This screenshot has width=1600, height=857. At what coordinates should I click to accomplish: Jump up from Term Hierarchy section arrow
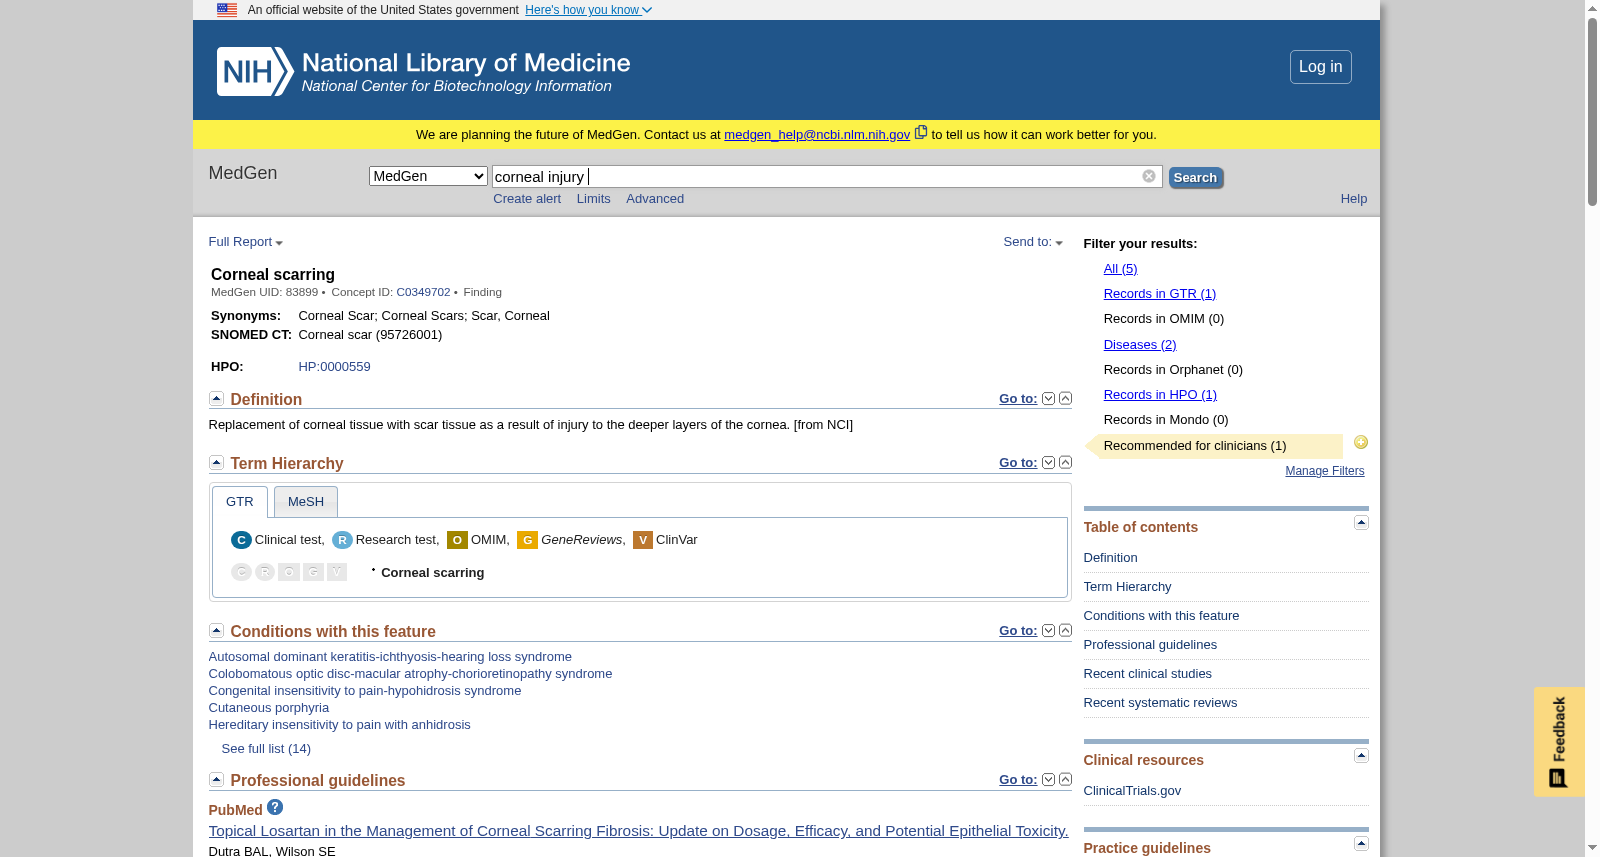(x=1065, y=462)
